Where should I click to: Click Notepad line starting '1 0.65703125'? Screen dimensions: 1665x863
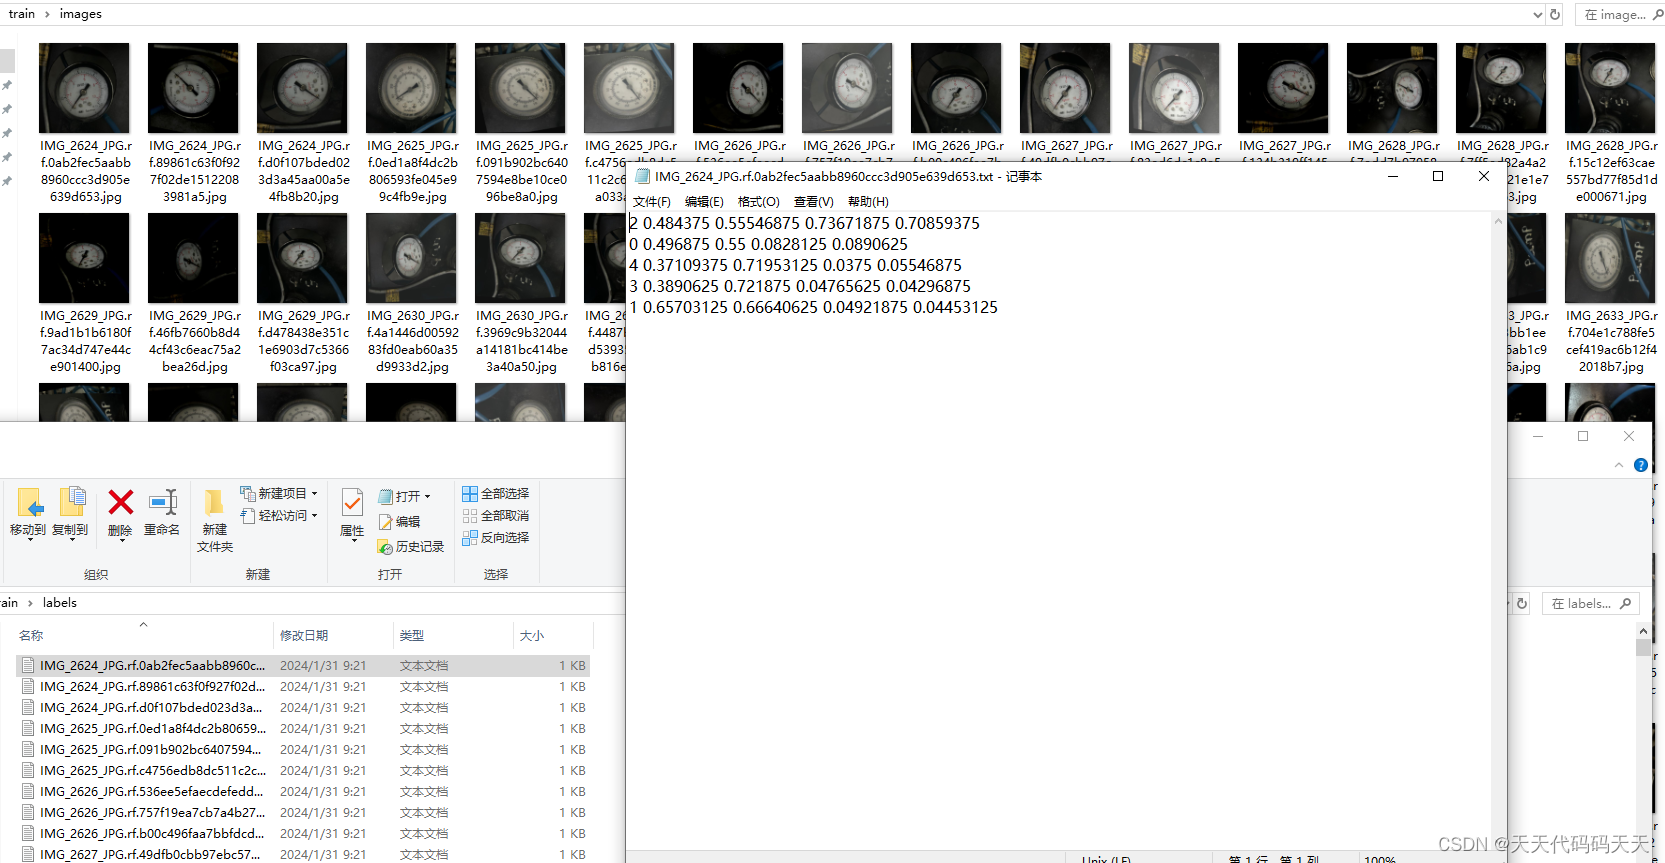[814, 307]
